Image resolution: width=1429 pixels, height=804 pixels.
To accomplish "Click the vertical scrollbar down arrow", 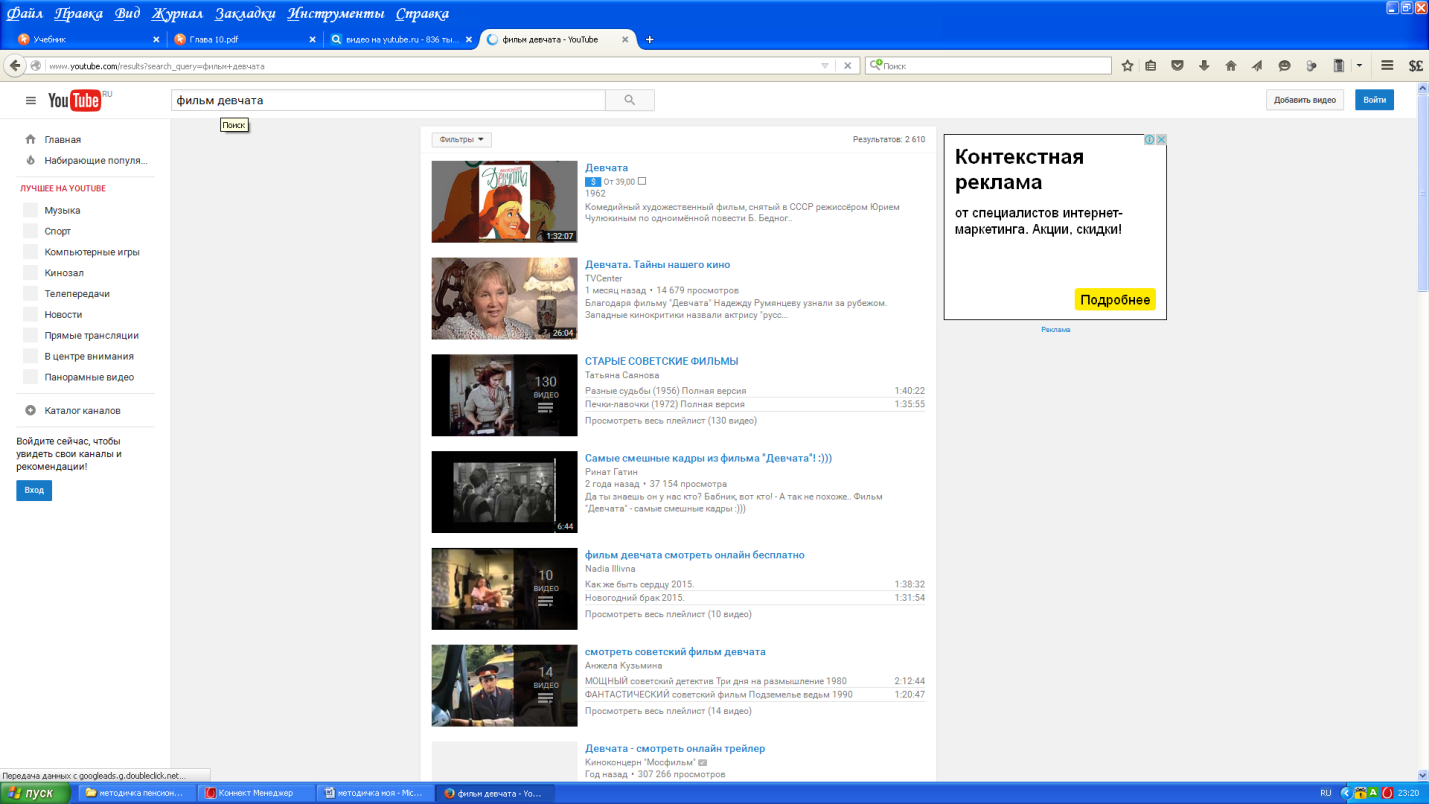I will point(1423,775).
